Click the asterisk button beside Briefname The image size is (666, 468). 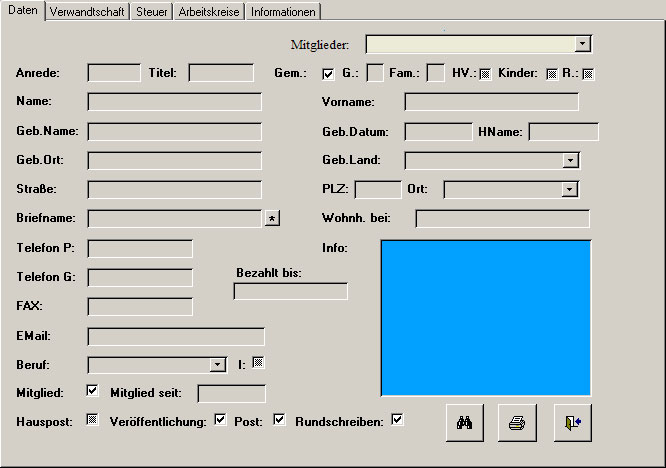pos(272,218)
